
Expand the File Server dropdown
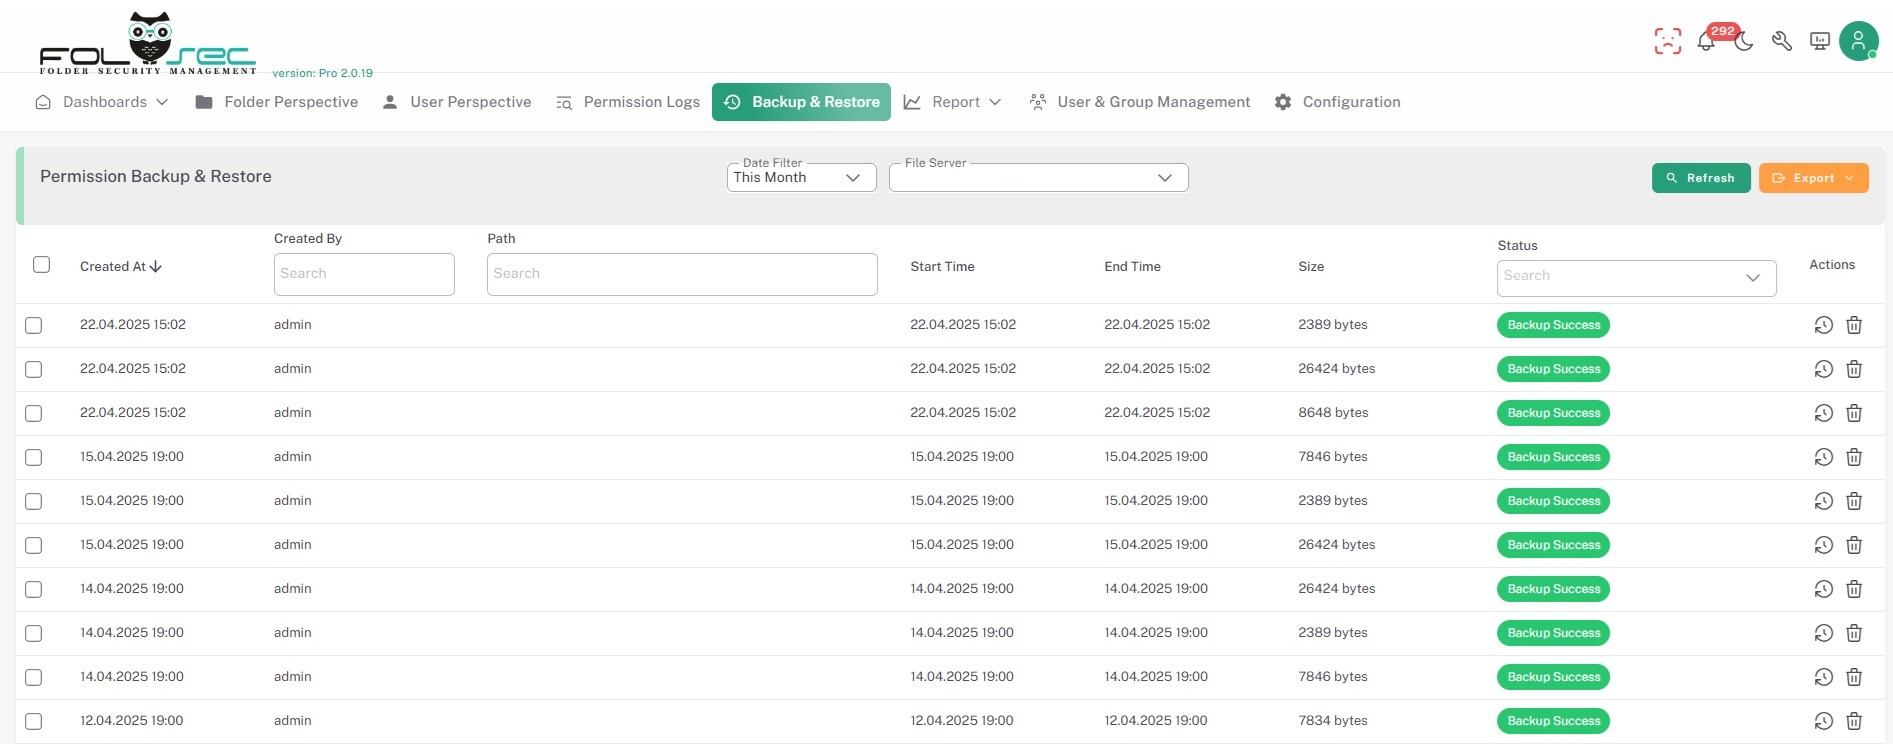(x=1038, y=178)
